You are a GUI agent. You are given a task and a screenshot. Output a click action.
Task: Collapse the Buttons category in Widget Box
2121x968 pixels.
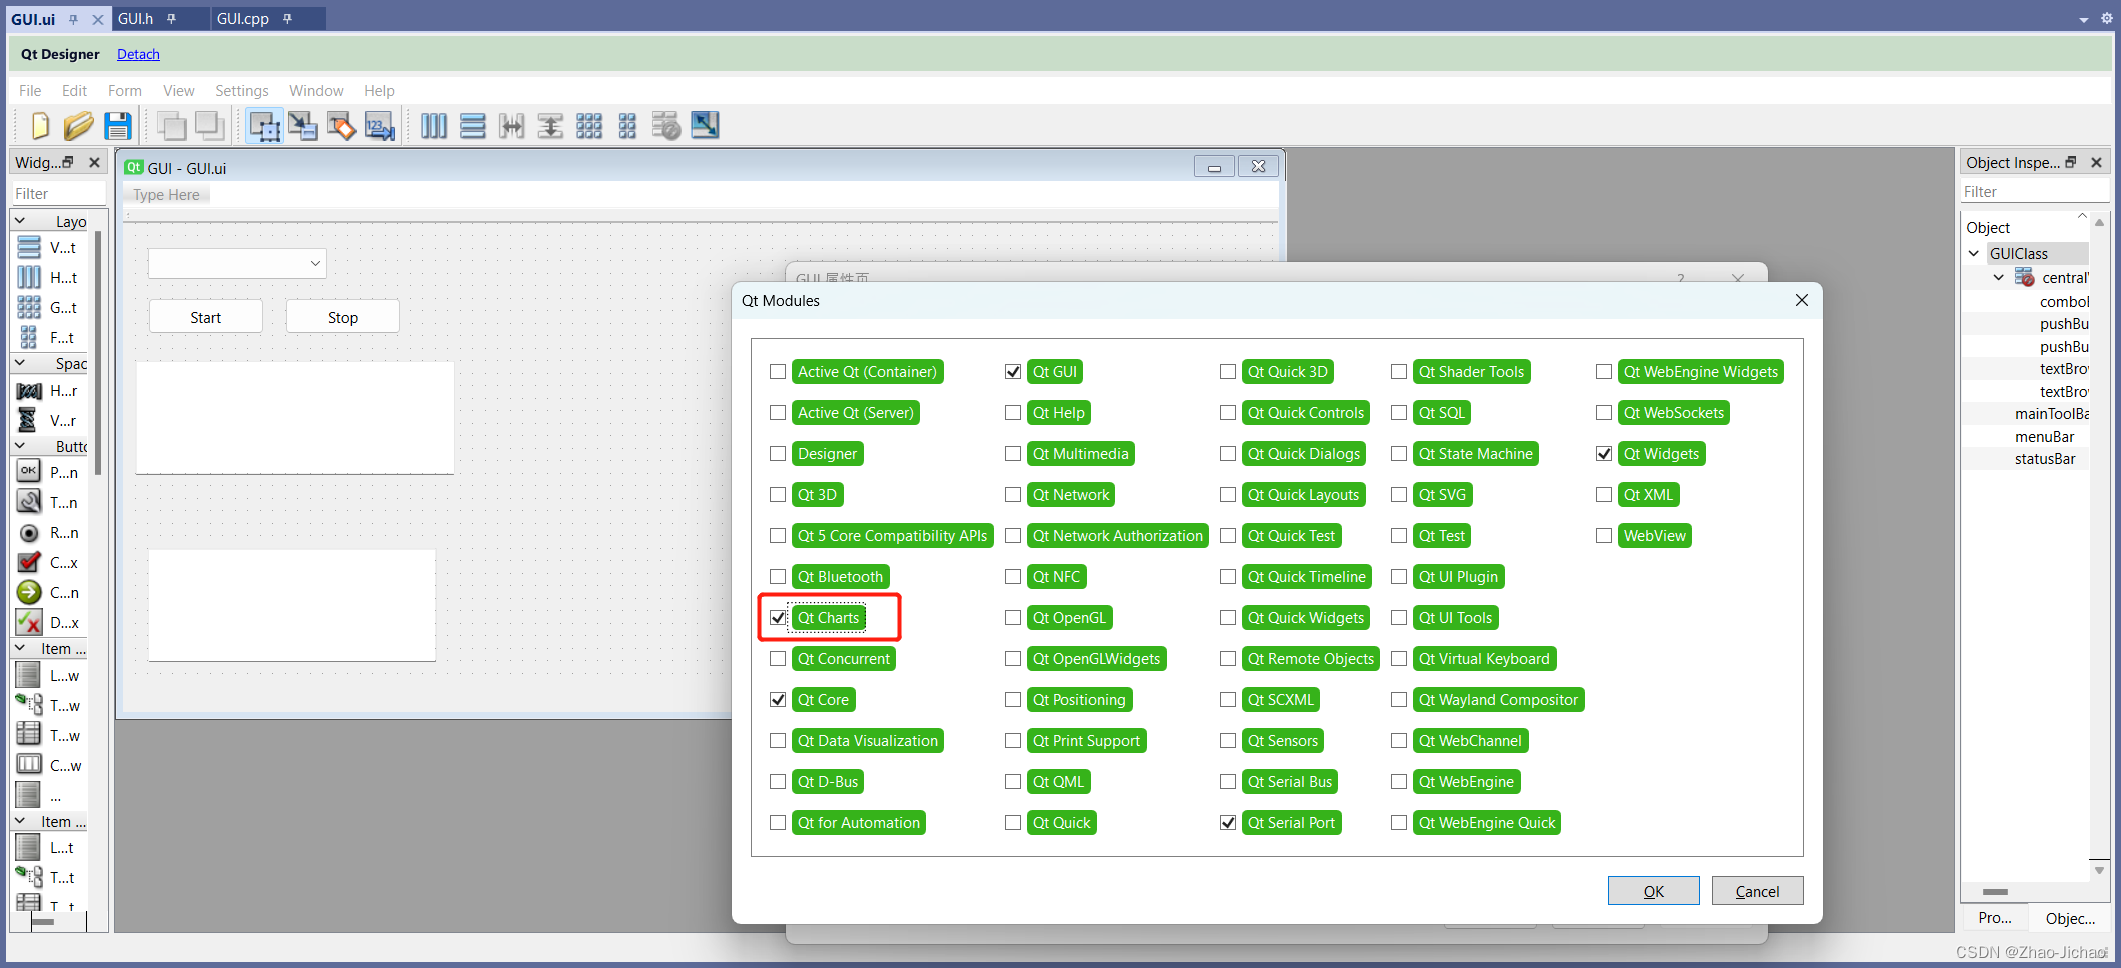click(x=20, y=446)
